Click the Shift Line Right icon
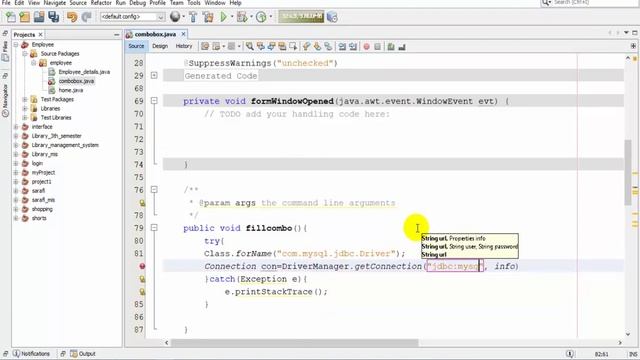The image size is (640, 360). click(353, 47)
